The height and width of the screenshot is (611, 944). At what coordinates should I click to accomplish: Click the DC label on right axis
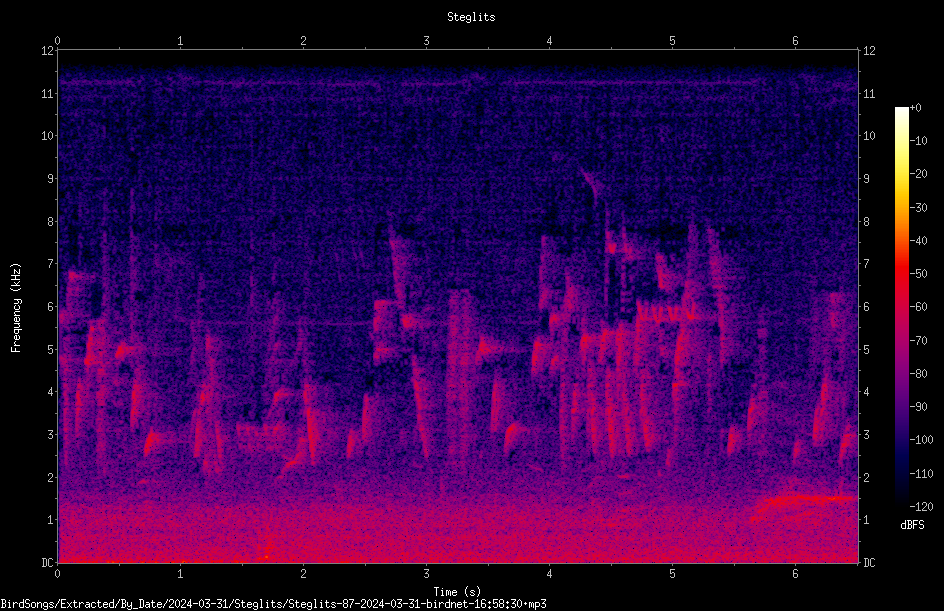tap(869, 562)
